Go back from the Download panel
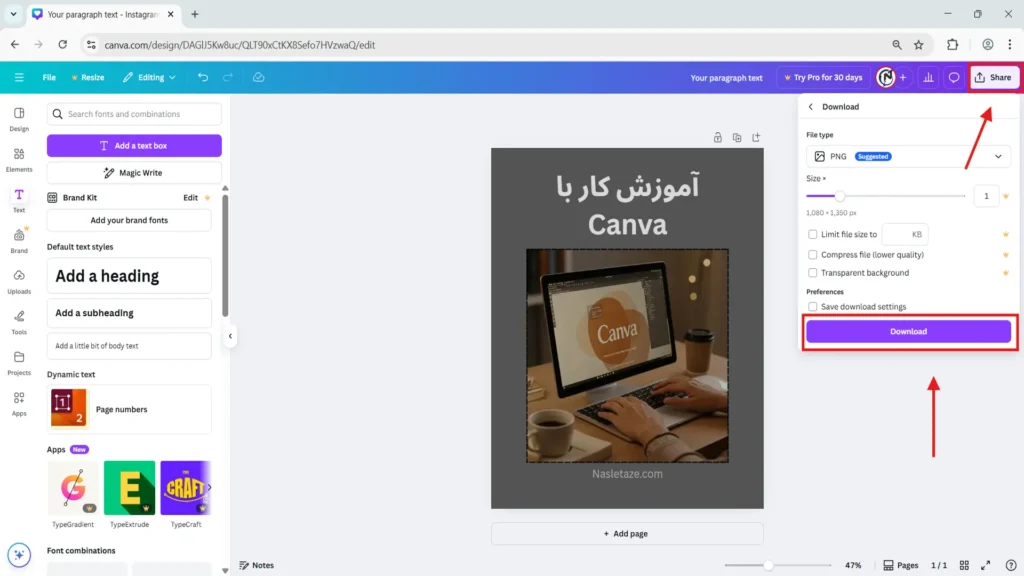The image size is (1024, 576). [x=811, y=106]
